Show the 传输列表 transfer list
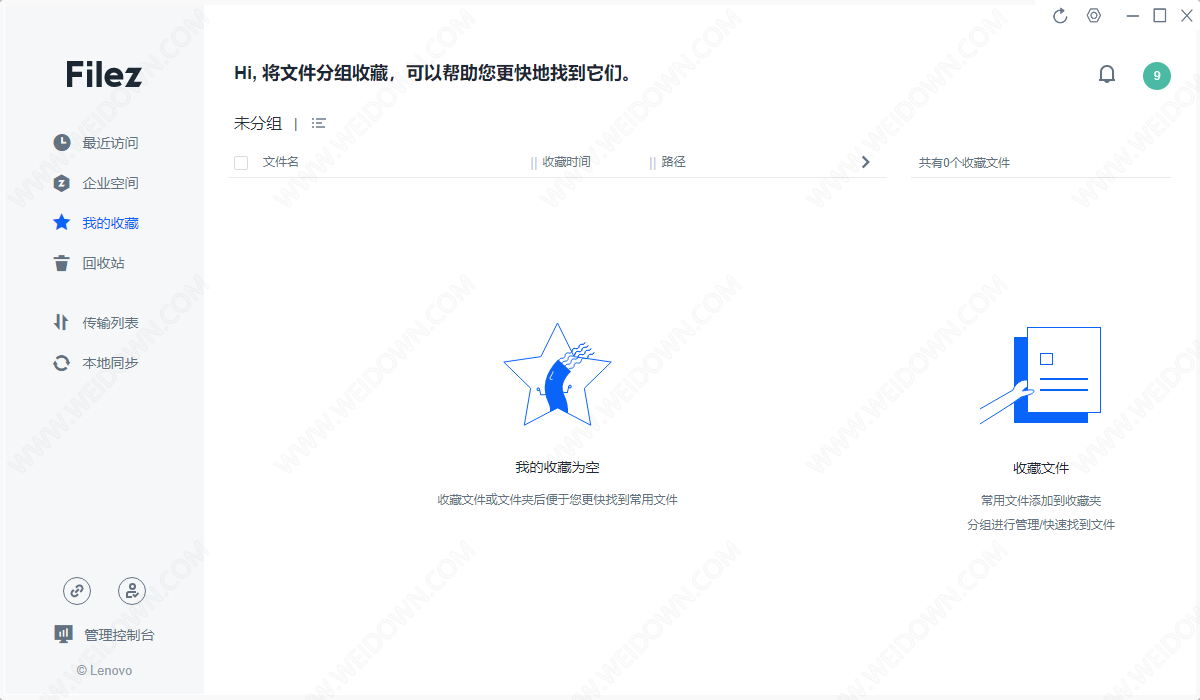Viewport: 1200px width, 700px height. [110, 323]
